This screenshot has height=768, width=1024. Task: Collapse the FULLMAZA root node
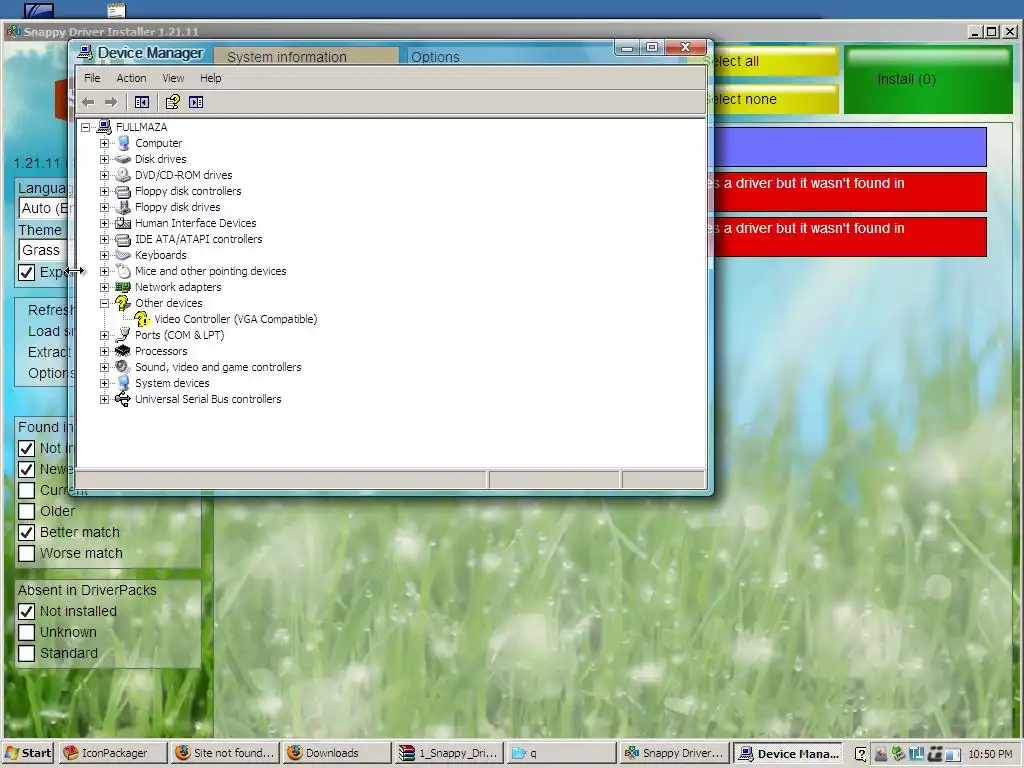[86, 127]
